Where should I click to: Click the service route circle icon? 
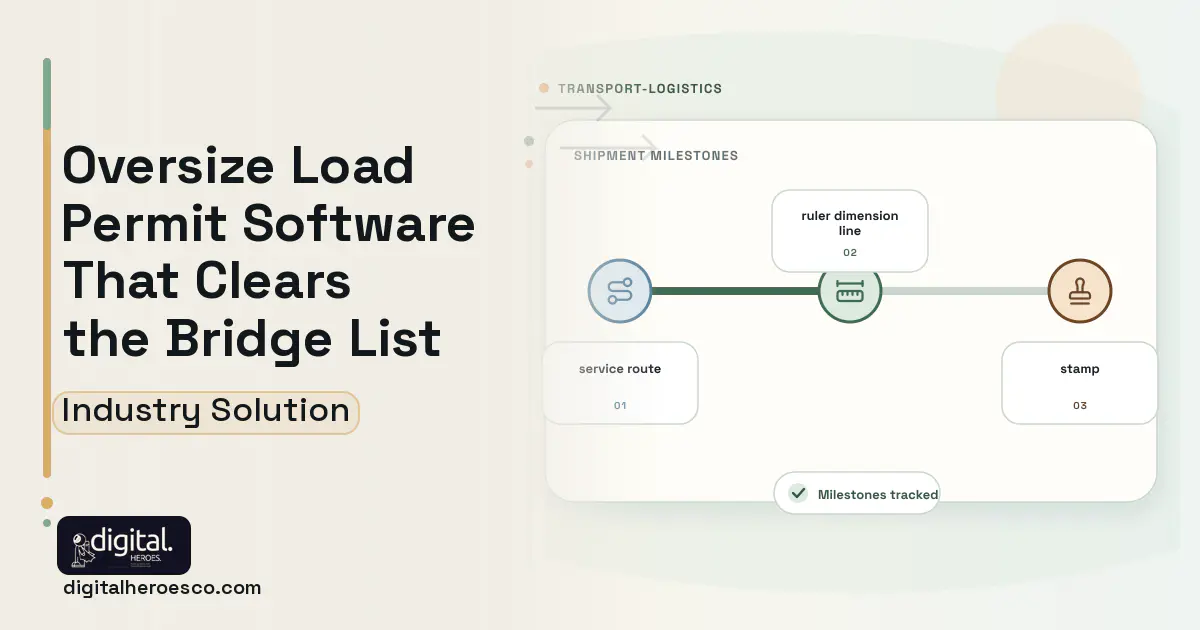click(x=620, y=291)
